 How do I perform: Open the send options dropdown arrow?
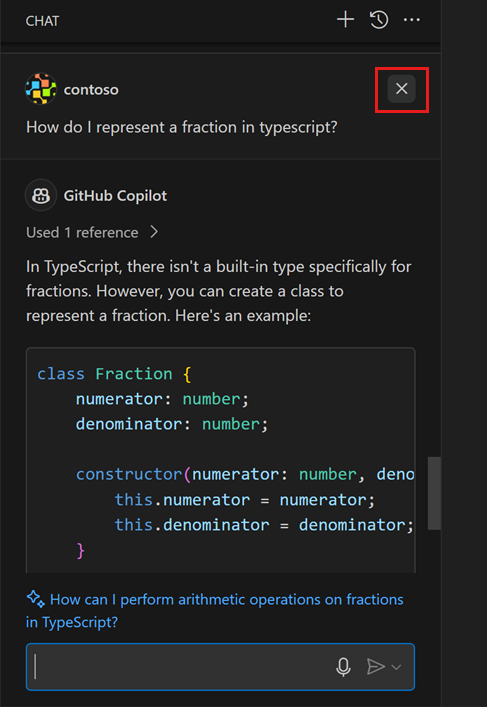point(396,667)
